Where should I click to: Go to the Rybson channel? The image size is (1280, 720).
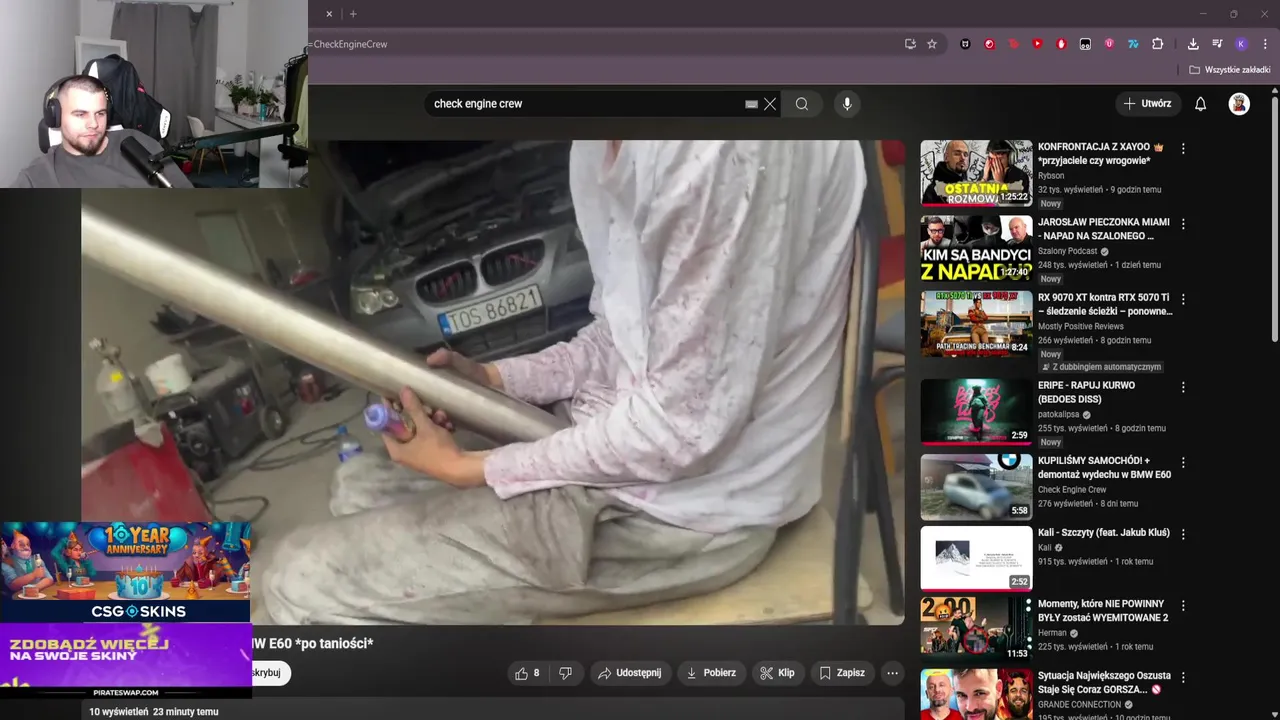pos(1051,176)
